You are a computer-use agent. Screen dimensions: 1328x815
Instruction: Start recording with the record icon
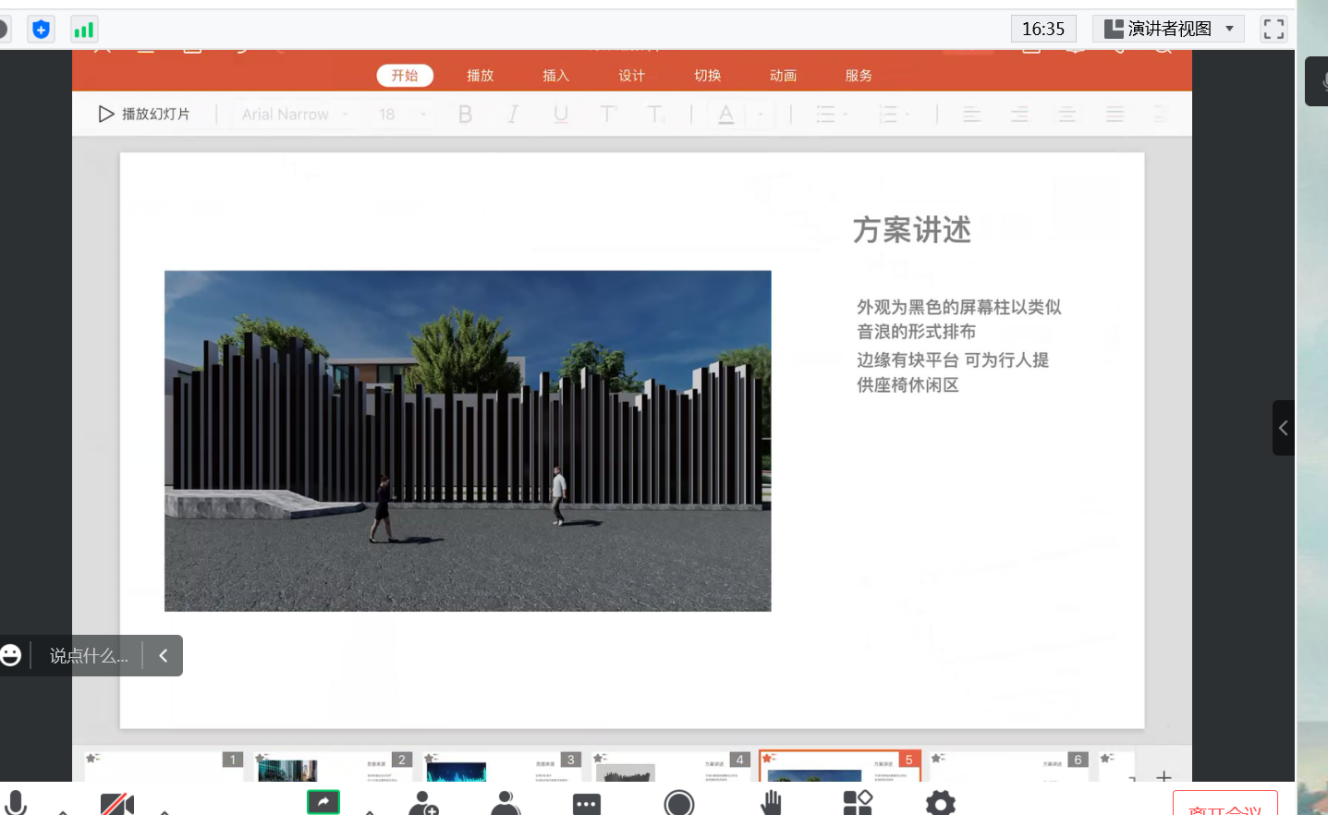tap(679, 803)
